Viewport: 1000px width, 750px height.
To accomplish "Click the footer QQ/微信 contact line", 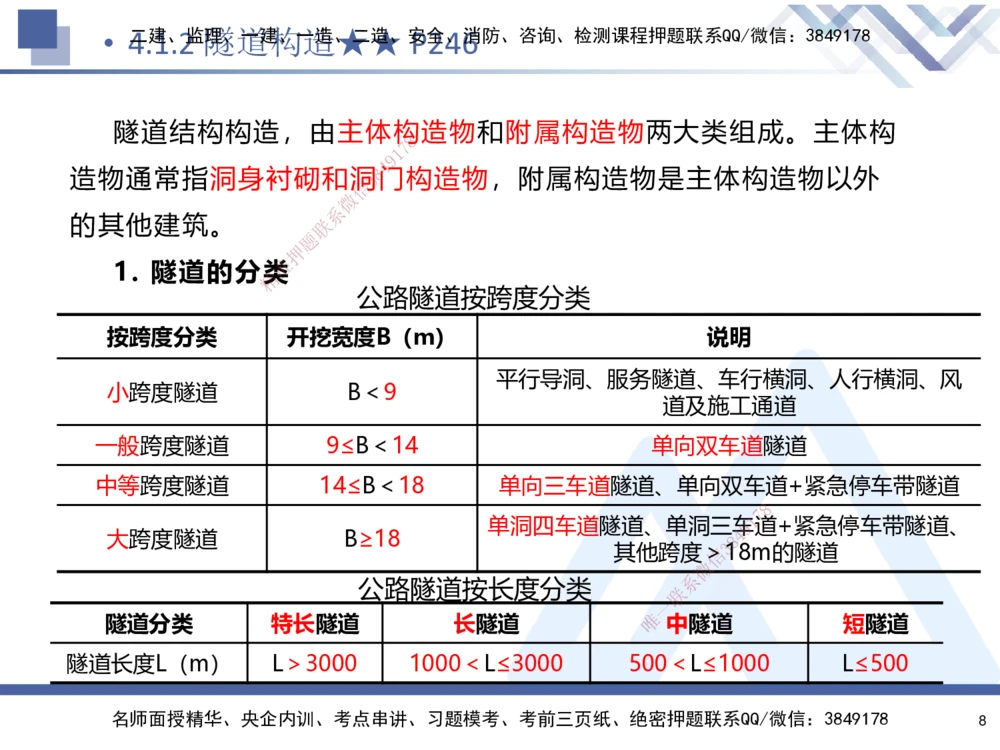I will [x=500, y=718].
